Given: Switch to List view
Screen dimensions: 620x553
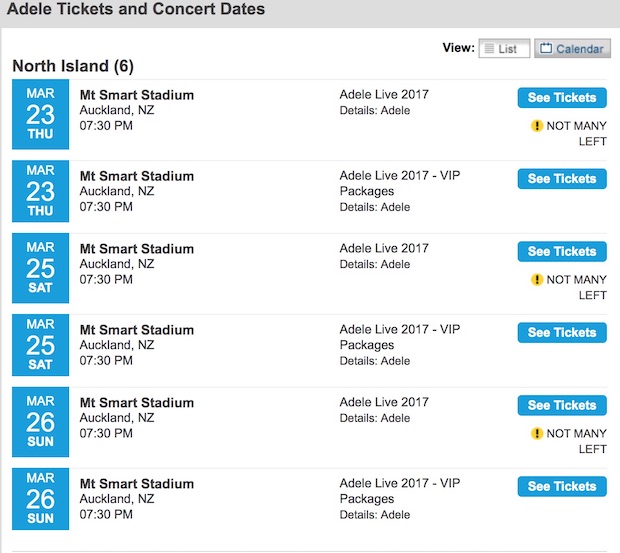Looking at the screenshot, I should tap(504, 48).
